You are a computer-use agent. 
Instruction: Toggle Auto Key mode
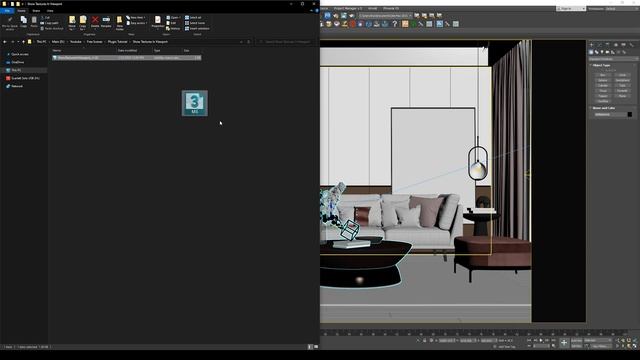tap(577, 340)
